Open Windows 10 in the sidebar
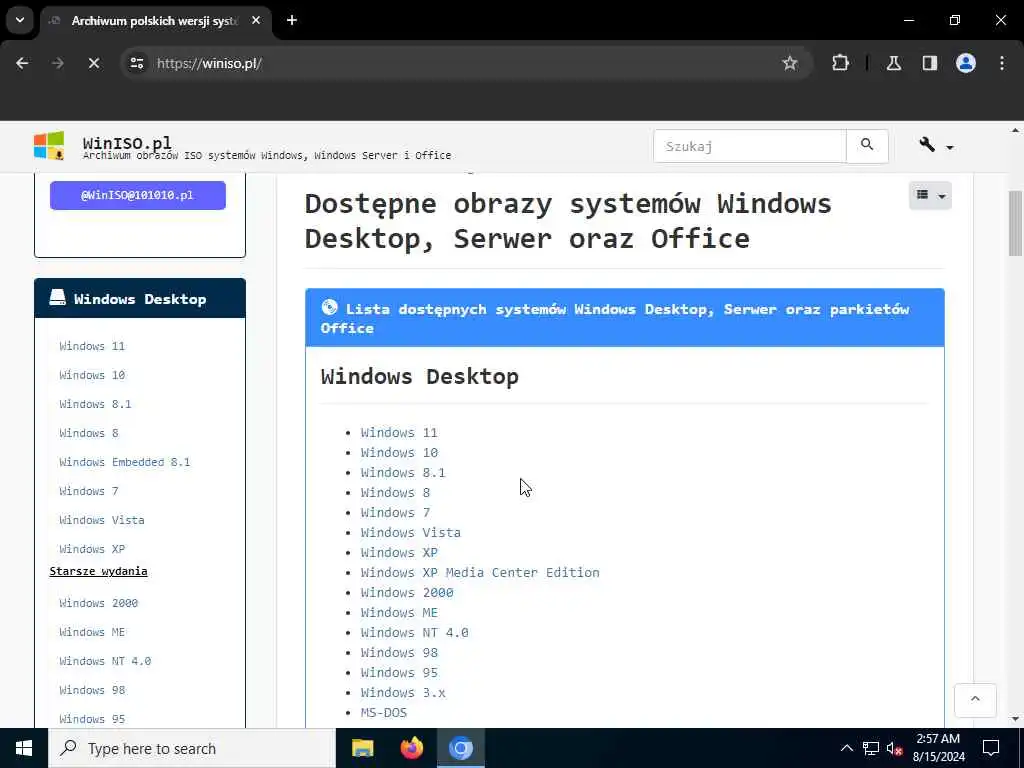The width and height of the screenshot is (1024, 768). point(92,375)
